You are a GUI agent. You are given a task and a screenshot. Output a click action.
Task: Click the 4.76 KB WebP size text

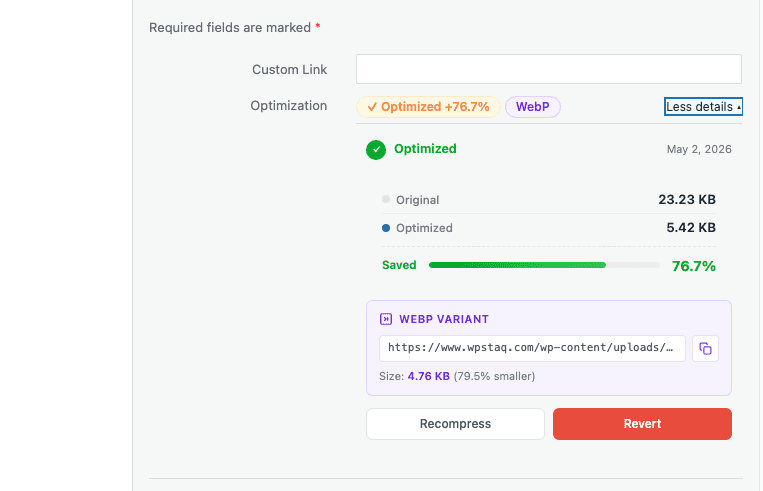429,376
